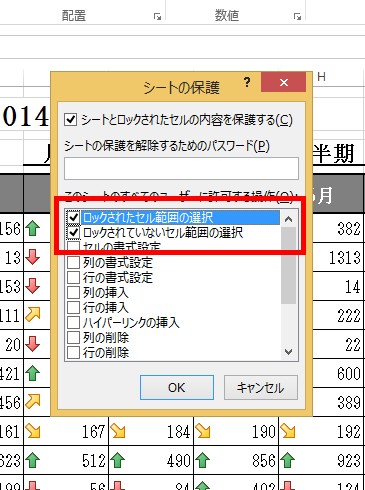Click the password field for unprotecting the sheet
365x490 pixels.
[x=181, y=168]
